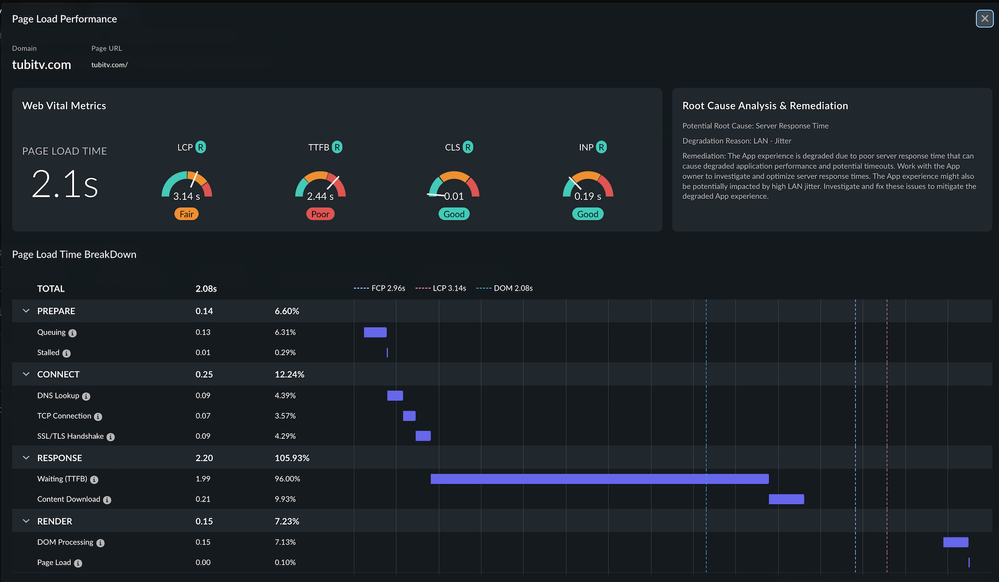Click the DNS Lookup 4.39% cell

(x=285, y=395)
